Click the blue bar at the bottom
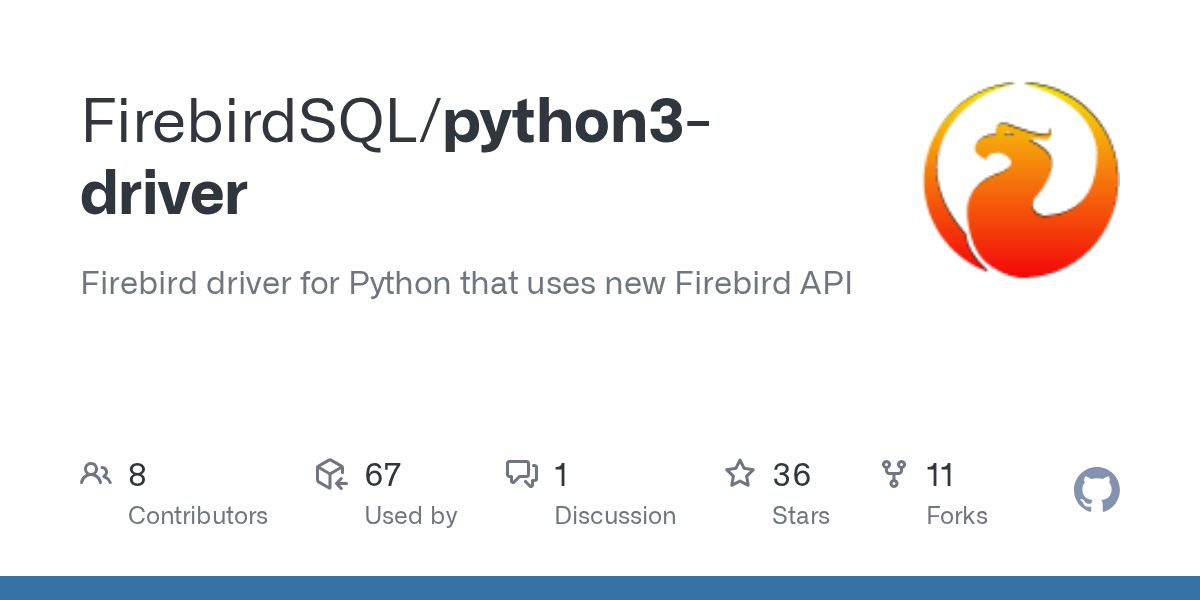The width and height of the screenshot is (1200, 600). tap(600, 588)
